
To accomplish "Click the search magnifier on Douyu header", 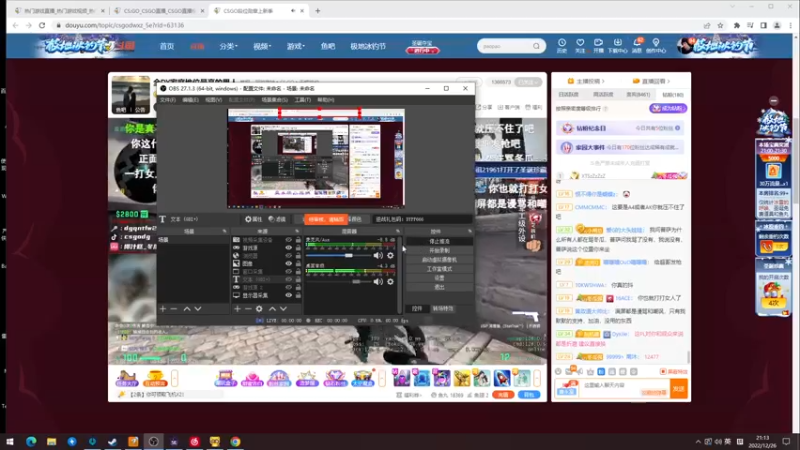I will [536, 46].
